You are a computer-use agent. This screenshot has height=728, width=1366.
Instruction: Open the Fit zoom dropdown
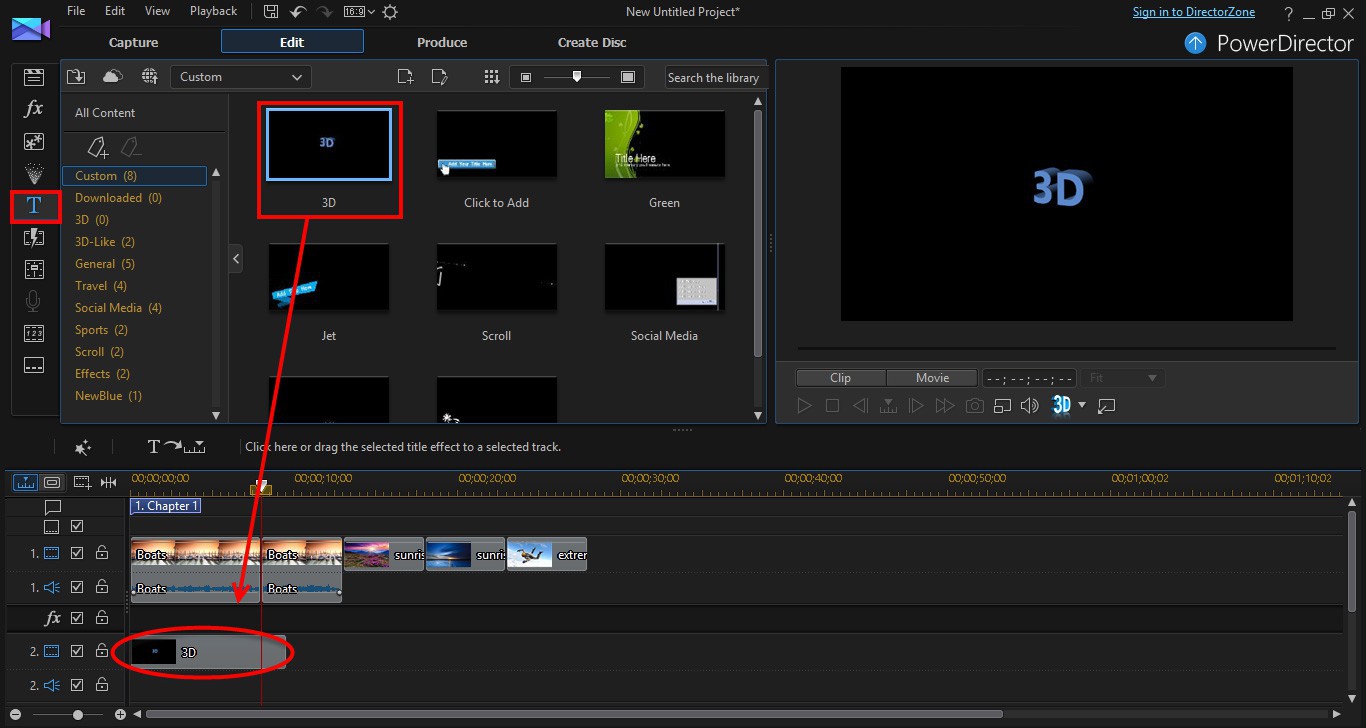pos(1124,378)
